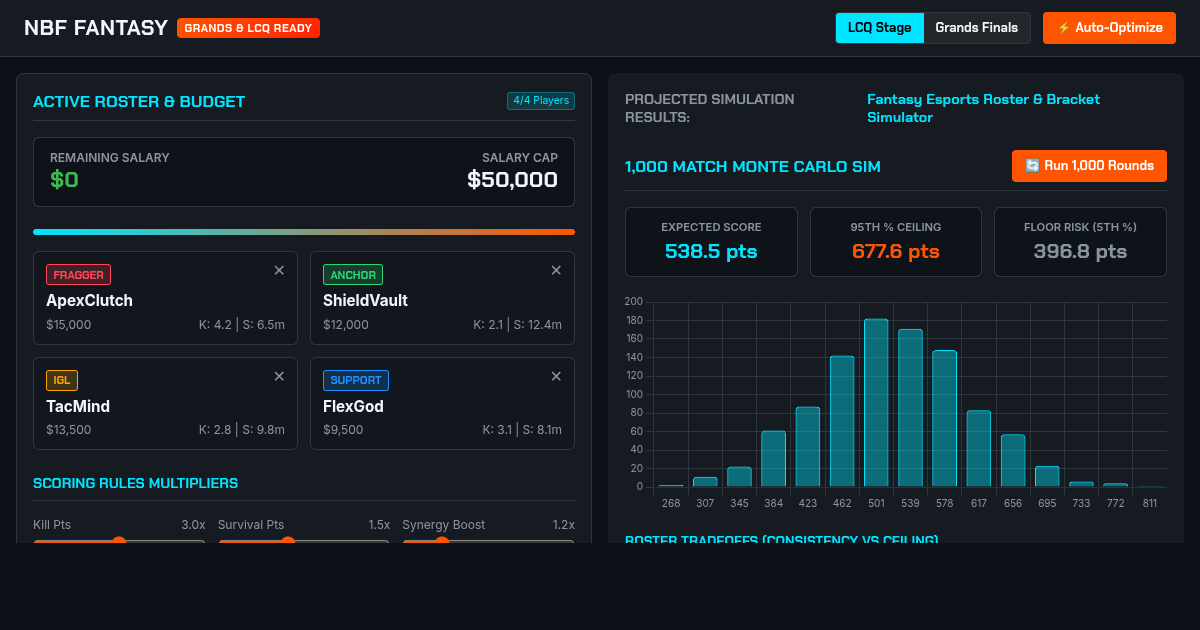This screenshot has width=1200, height=630.
Task: Click the 677.6 pts ceiling value
Action: coord(895,251)
